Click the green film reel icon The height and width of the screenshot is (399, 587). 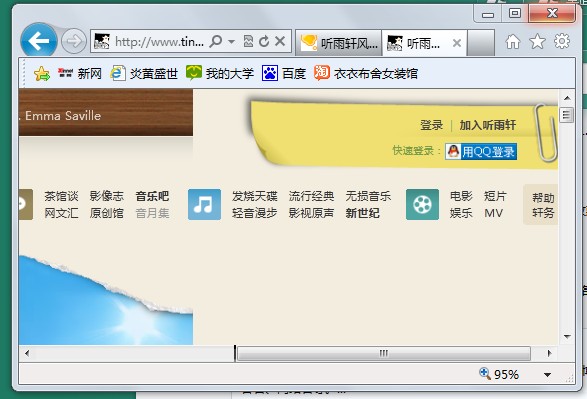pyautogui.click(x=422, y=204)
